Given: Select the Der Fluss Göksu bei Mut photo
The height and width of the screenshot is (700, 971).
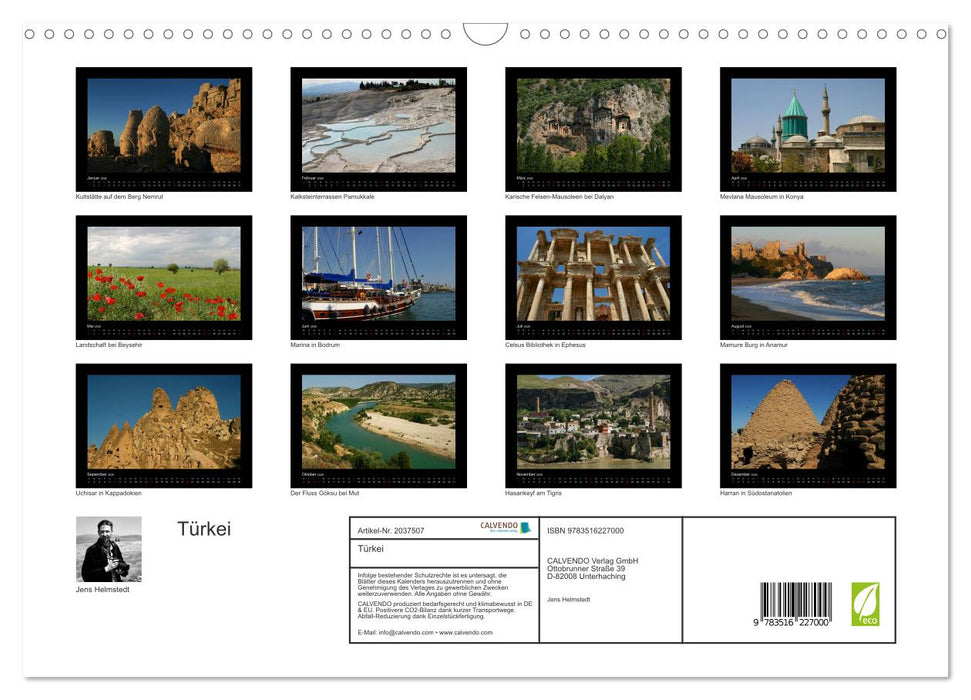Looking at the screenshot, I should pyautogui.click(x=378, y=421).
